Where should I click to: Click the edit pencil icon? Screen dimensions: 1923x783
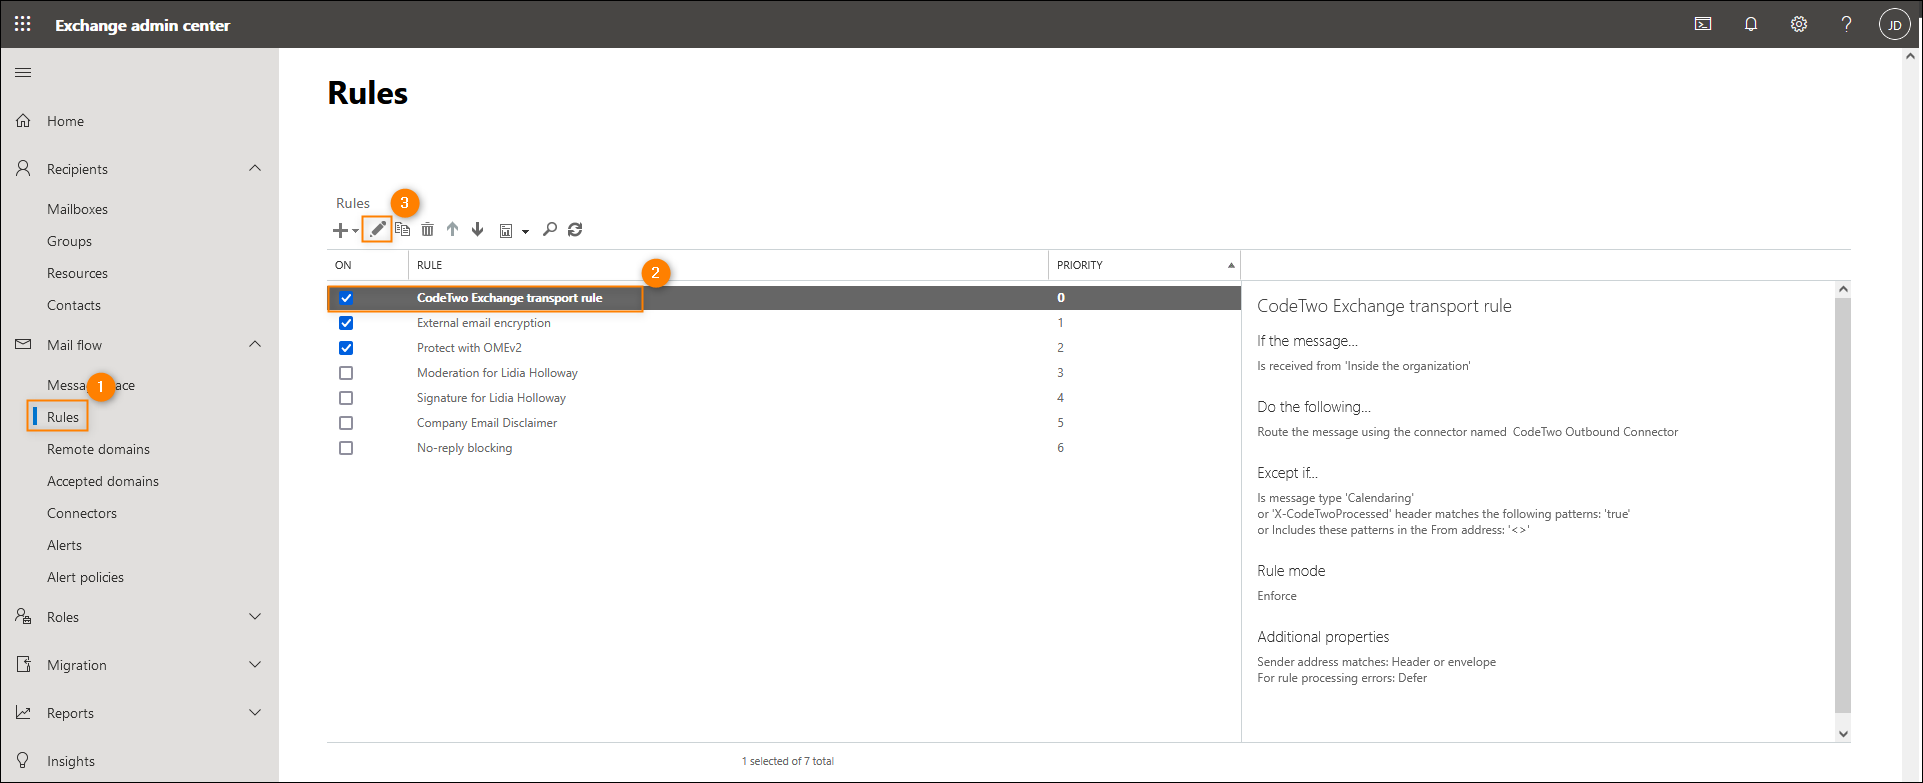[377, 229]
